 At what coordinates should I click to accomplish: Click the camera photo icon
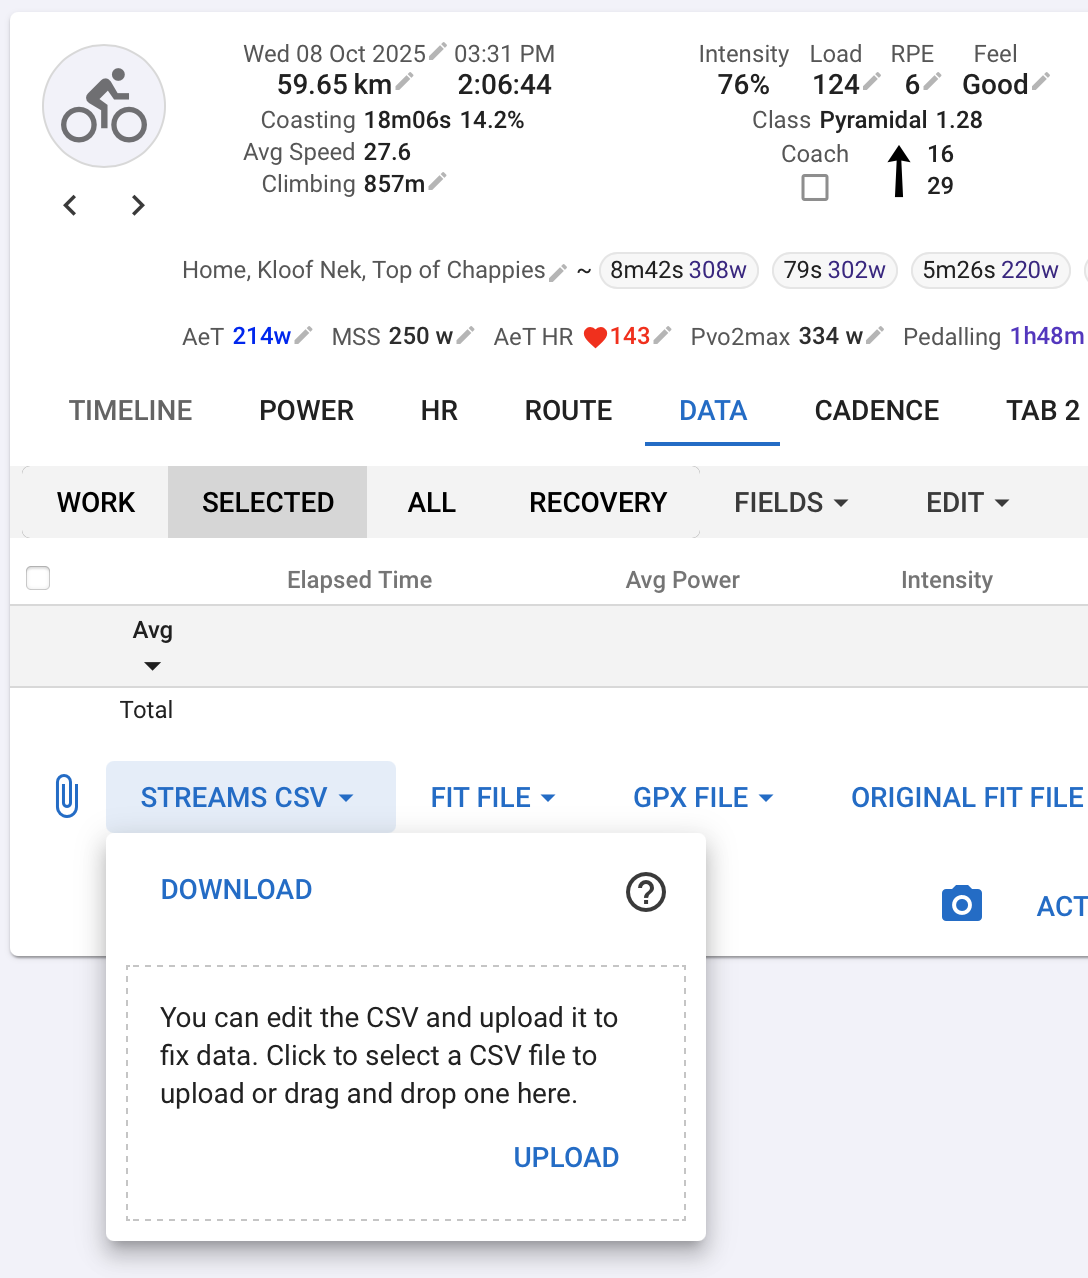pyautogui.click(x=961, y=904)
